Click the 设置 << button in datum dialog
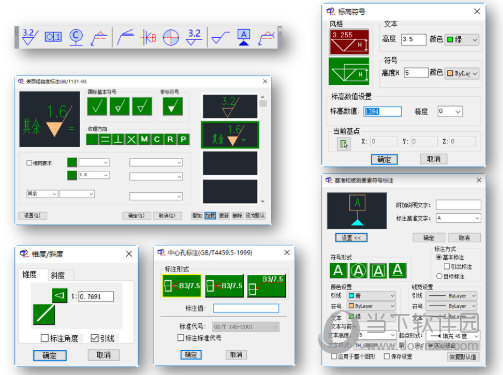The image size is (503, 375). [x=351, y=238]
